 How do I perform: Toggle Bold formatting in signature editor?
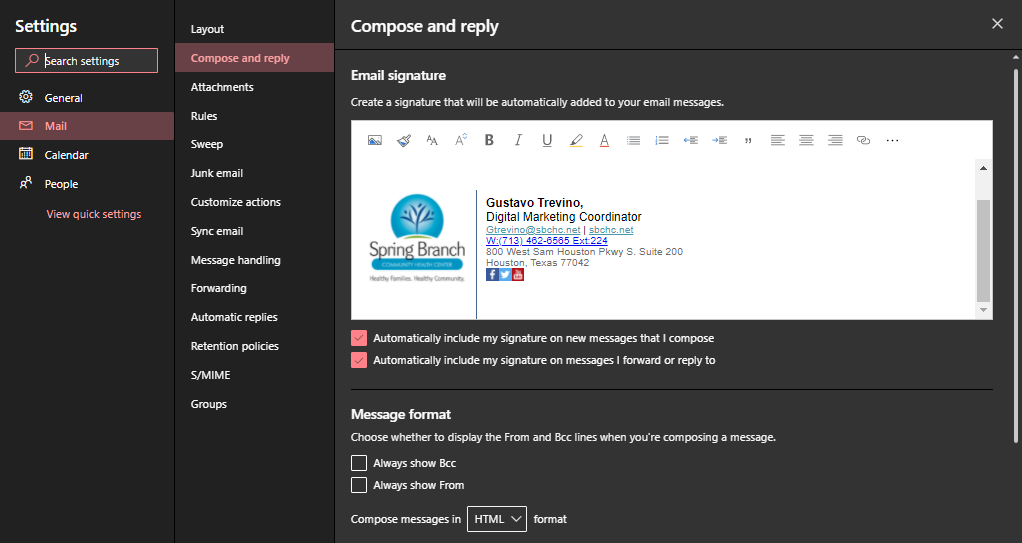click(489, 141)
